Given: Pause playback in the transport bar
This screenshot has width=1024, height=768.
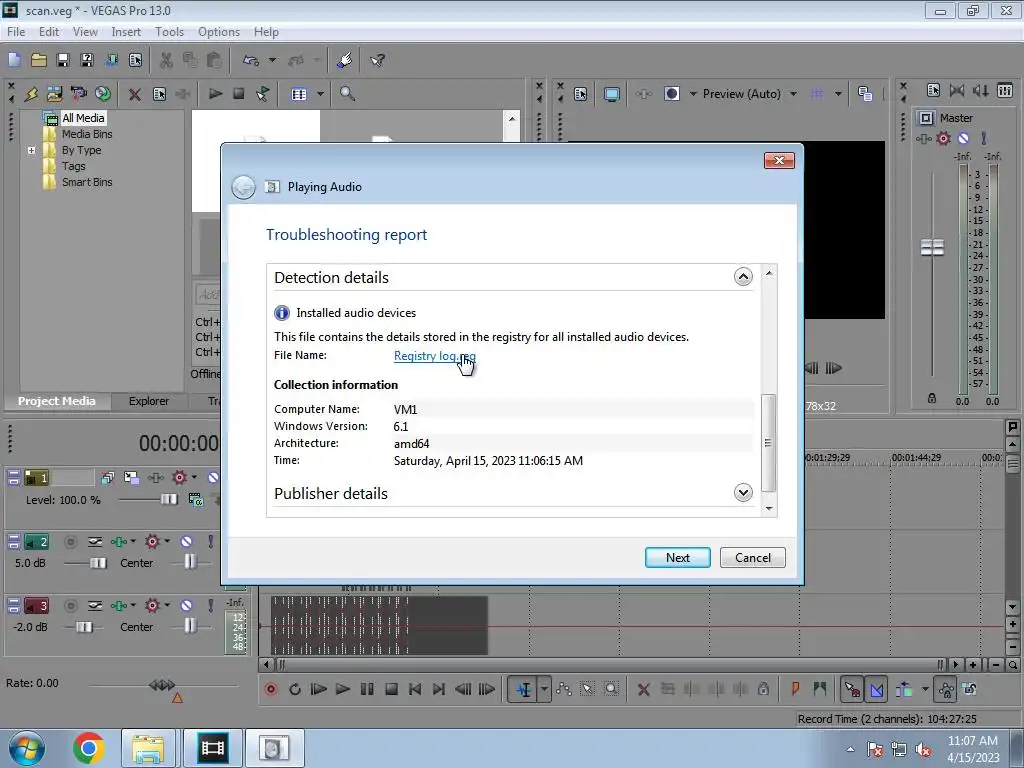Looking at the screenshot, I should click(367, 689).
